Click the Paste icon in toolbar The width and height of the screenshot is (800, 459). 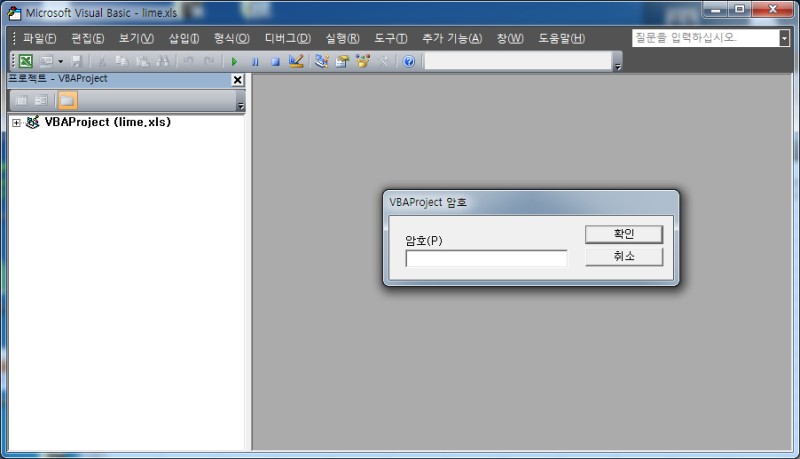143,61
